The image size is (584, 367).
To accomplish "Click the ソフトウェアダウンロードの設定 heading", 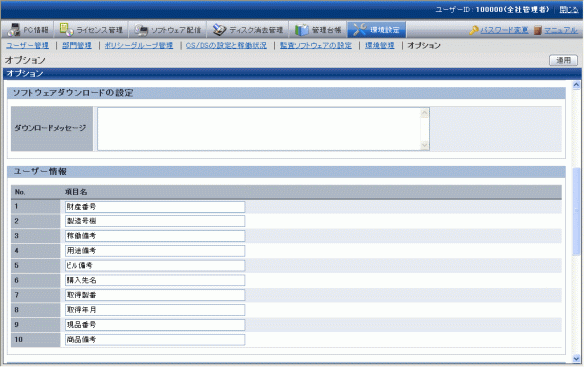I will point(73,93).
